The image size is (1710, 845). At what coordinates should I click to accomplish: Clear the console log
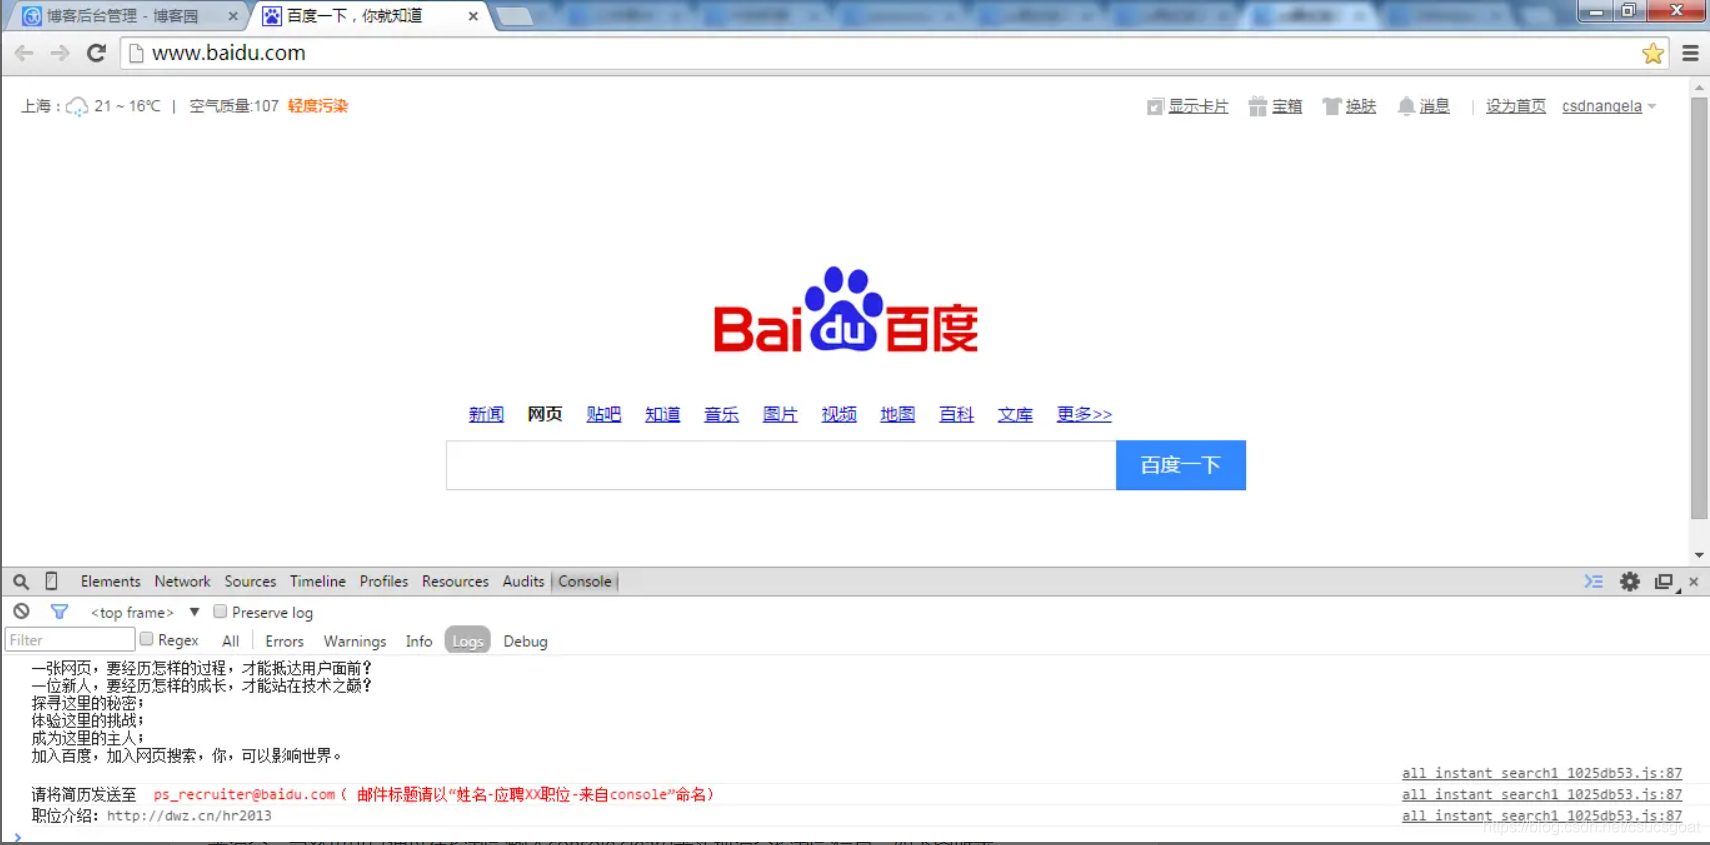(22, 611)
